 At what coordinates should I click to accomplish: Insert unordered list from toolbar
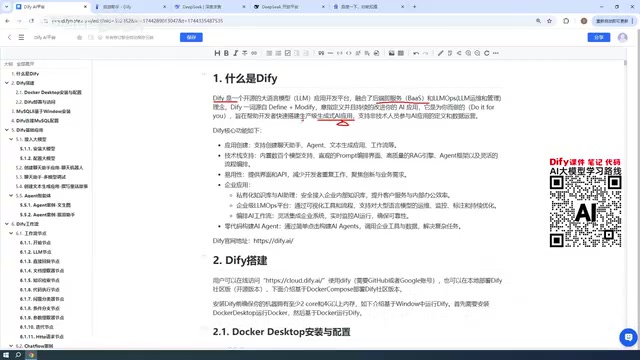pos(269,53)
